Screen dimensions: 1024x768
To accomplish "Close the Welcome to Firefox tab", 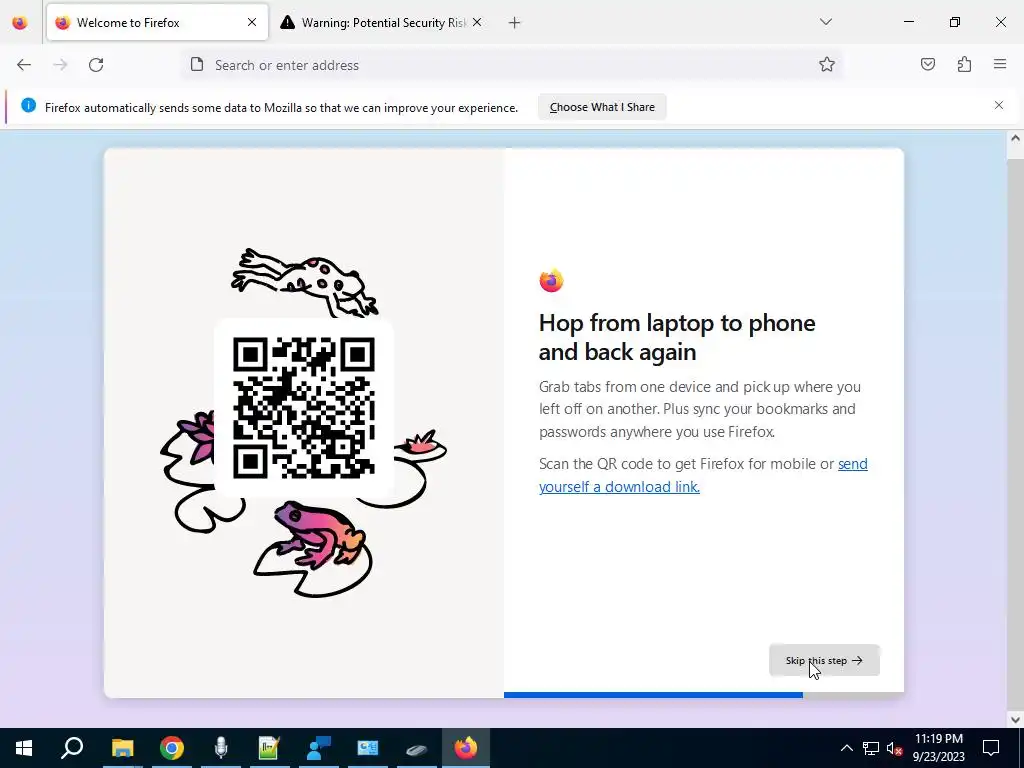I will pos(252,22).
